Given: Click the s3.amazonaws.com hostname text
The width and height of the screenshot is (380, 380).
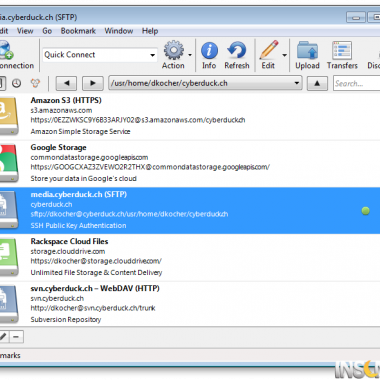Looking at the screenshot, I should point(61,110).
